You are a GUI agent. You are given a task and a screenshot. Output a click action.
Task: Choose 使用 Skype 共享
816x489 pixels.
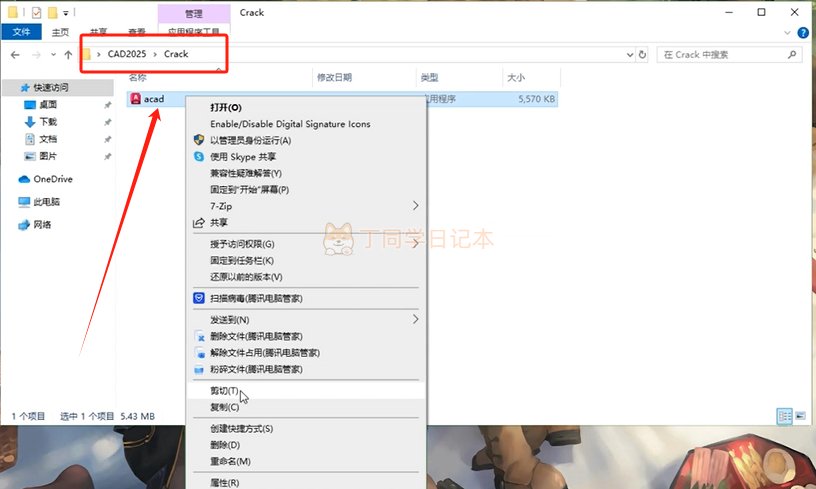pyautogui.click(x=307, y=157)
